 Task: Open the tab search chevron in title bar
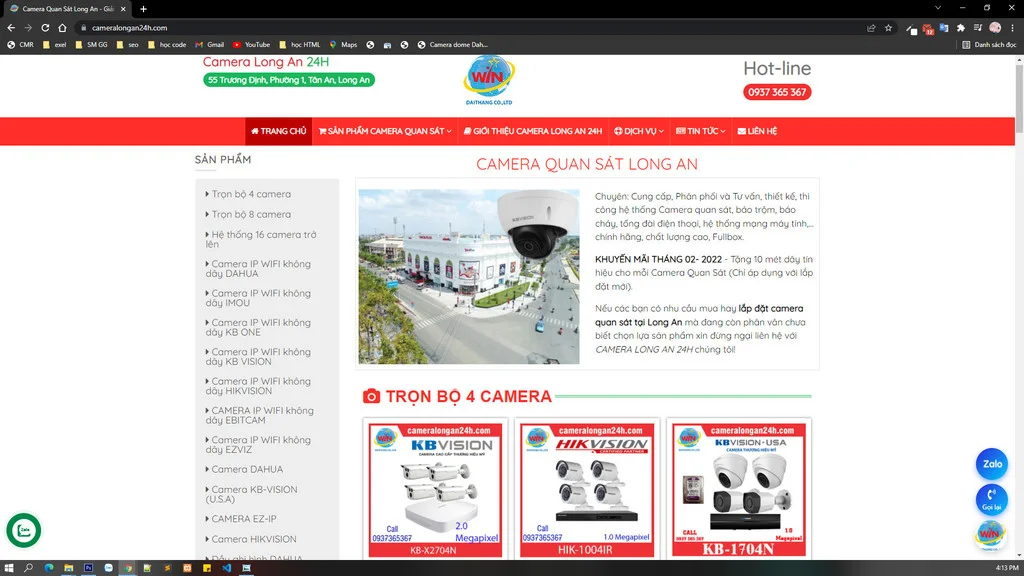[938, 8]
